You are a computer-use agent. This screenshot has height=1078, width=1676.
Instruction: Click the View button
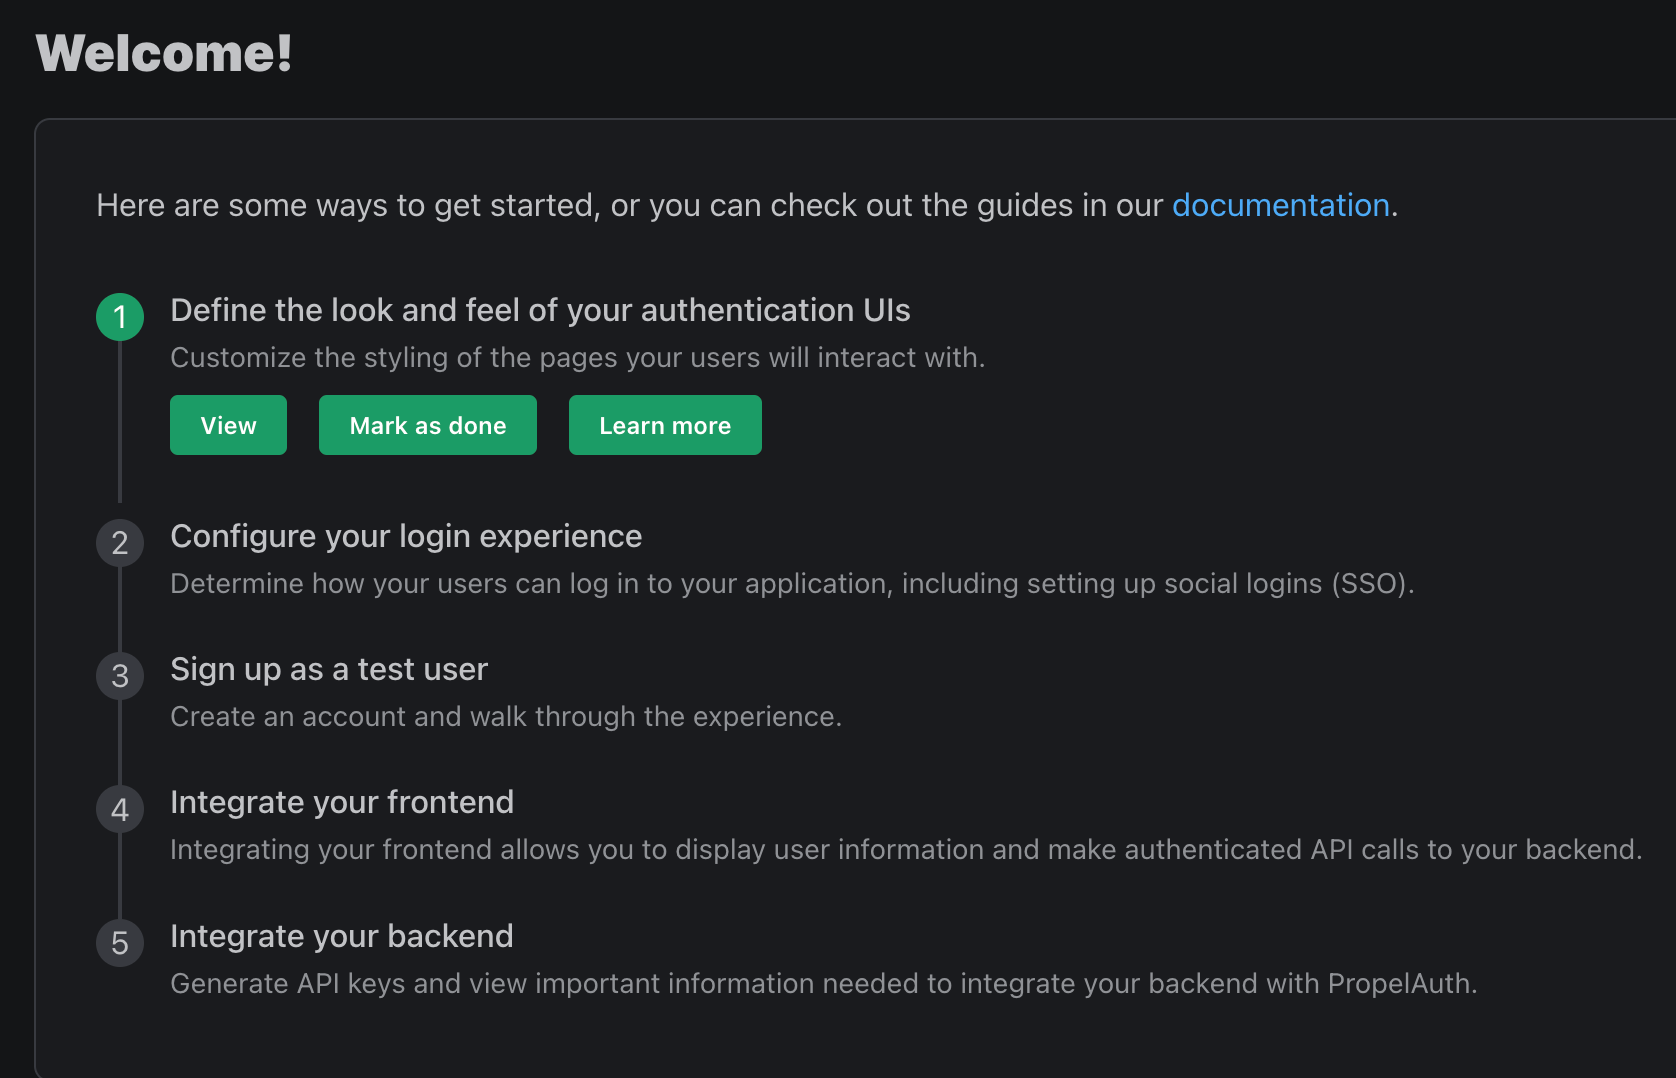(x=228, y=425)
